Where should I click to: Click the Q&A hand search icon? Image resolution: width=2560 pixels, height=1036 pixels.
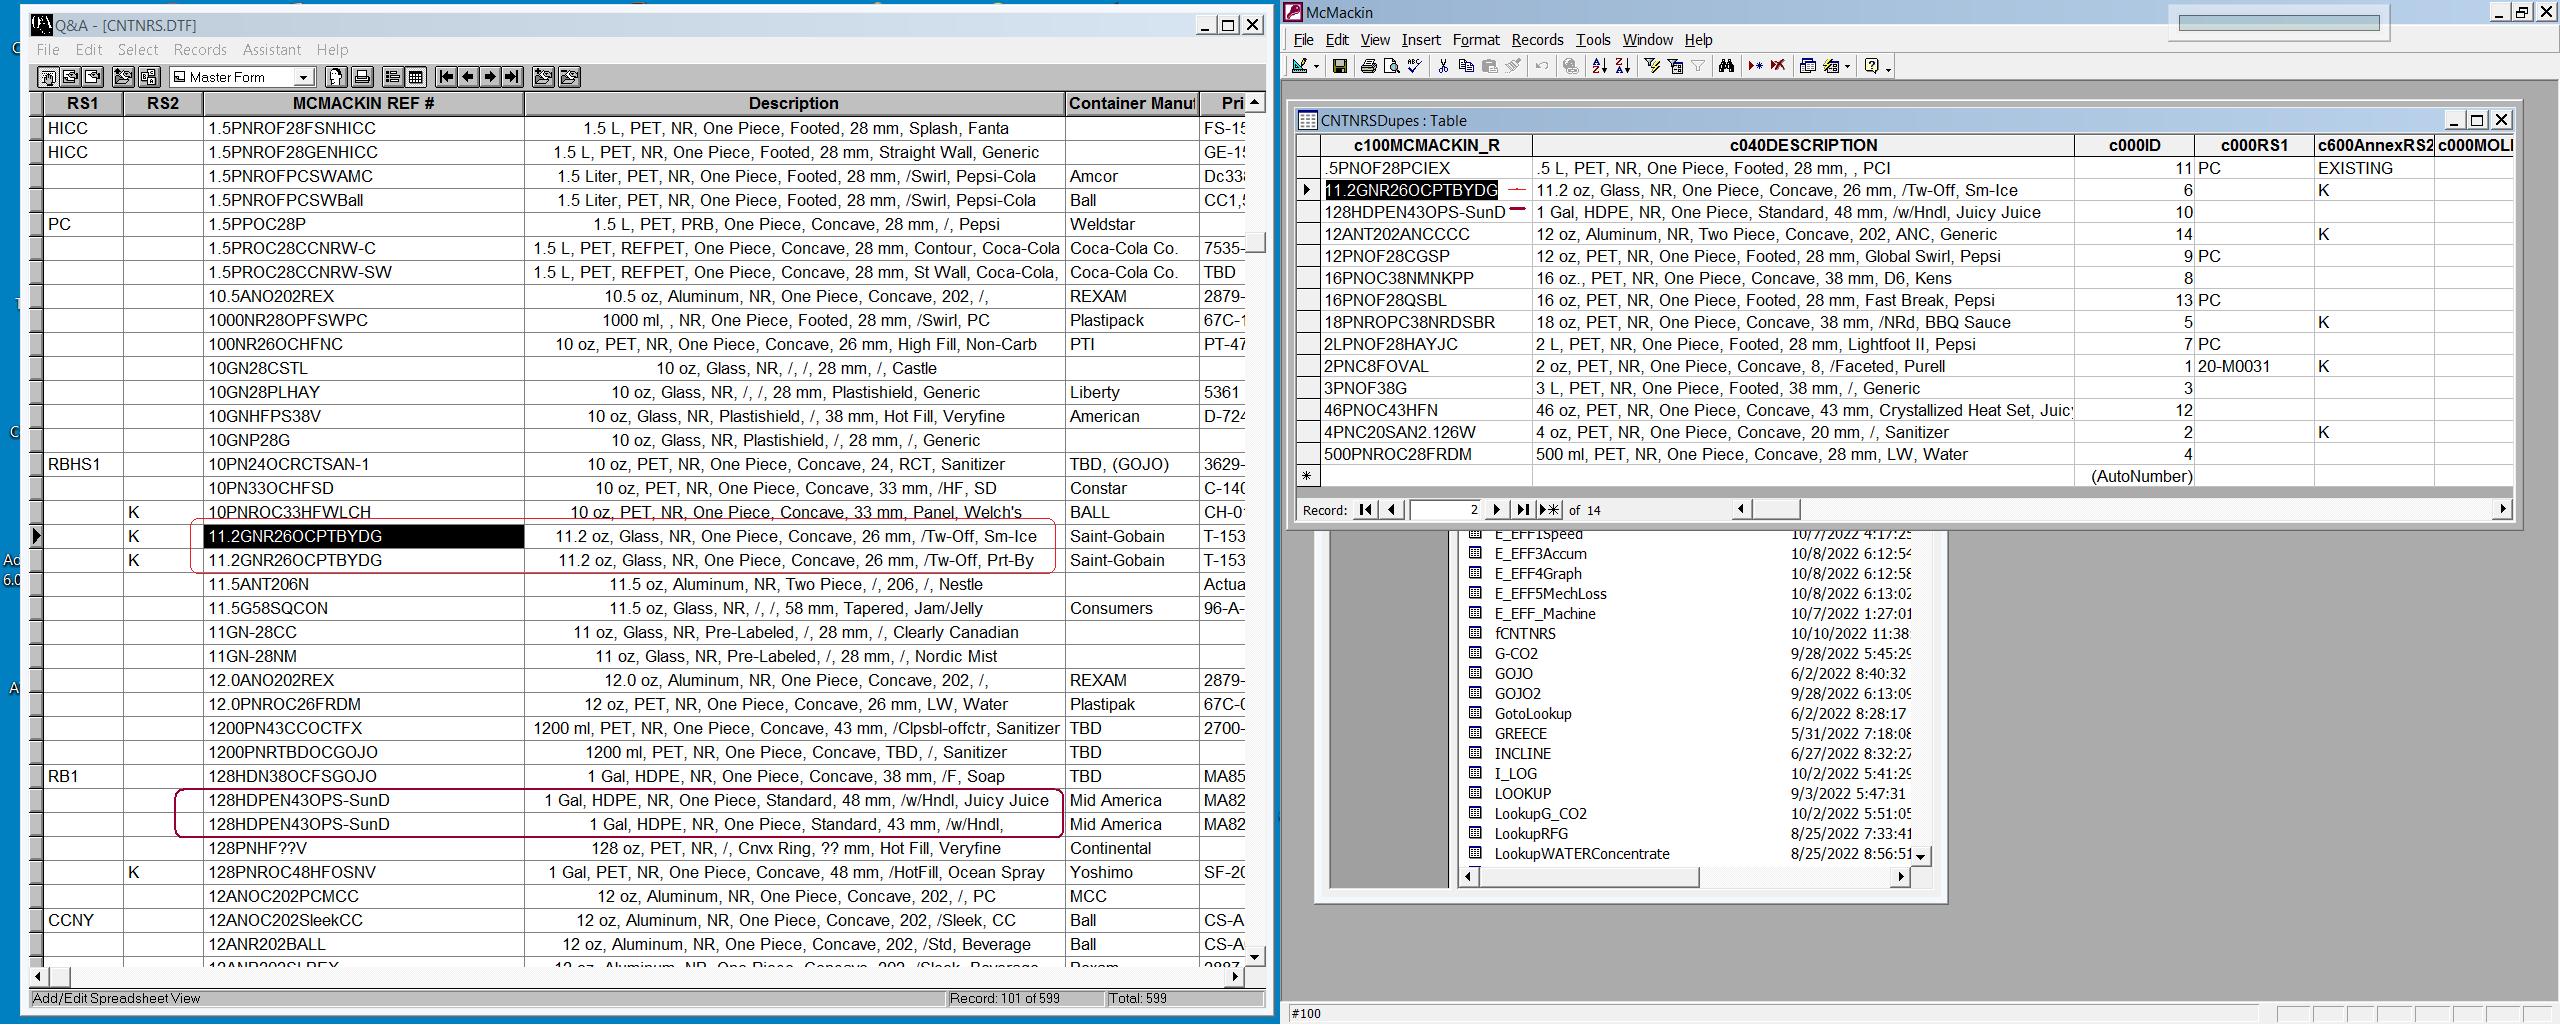click(48, 77)
